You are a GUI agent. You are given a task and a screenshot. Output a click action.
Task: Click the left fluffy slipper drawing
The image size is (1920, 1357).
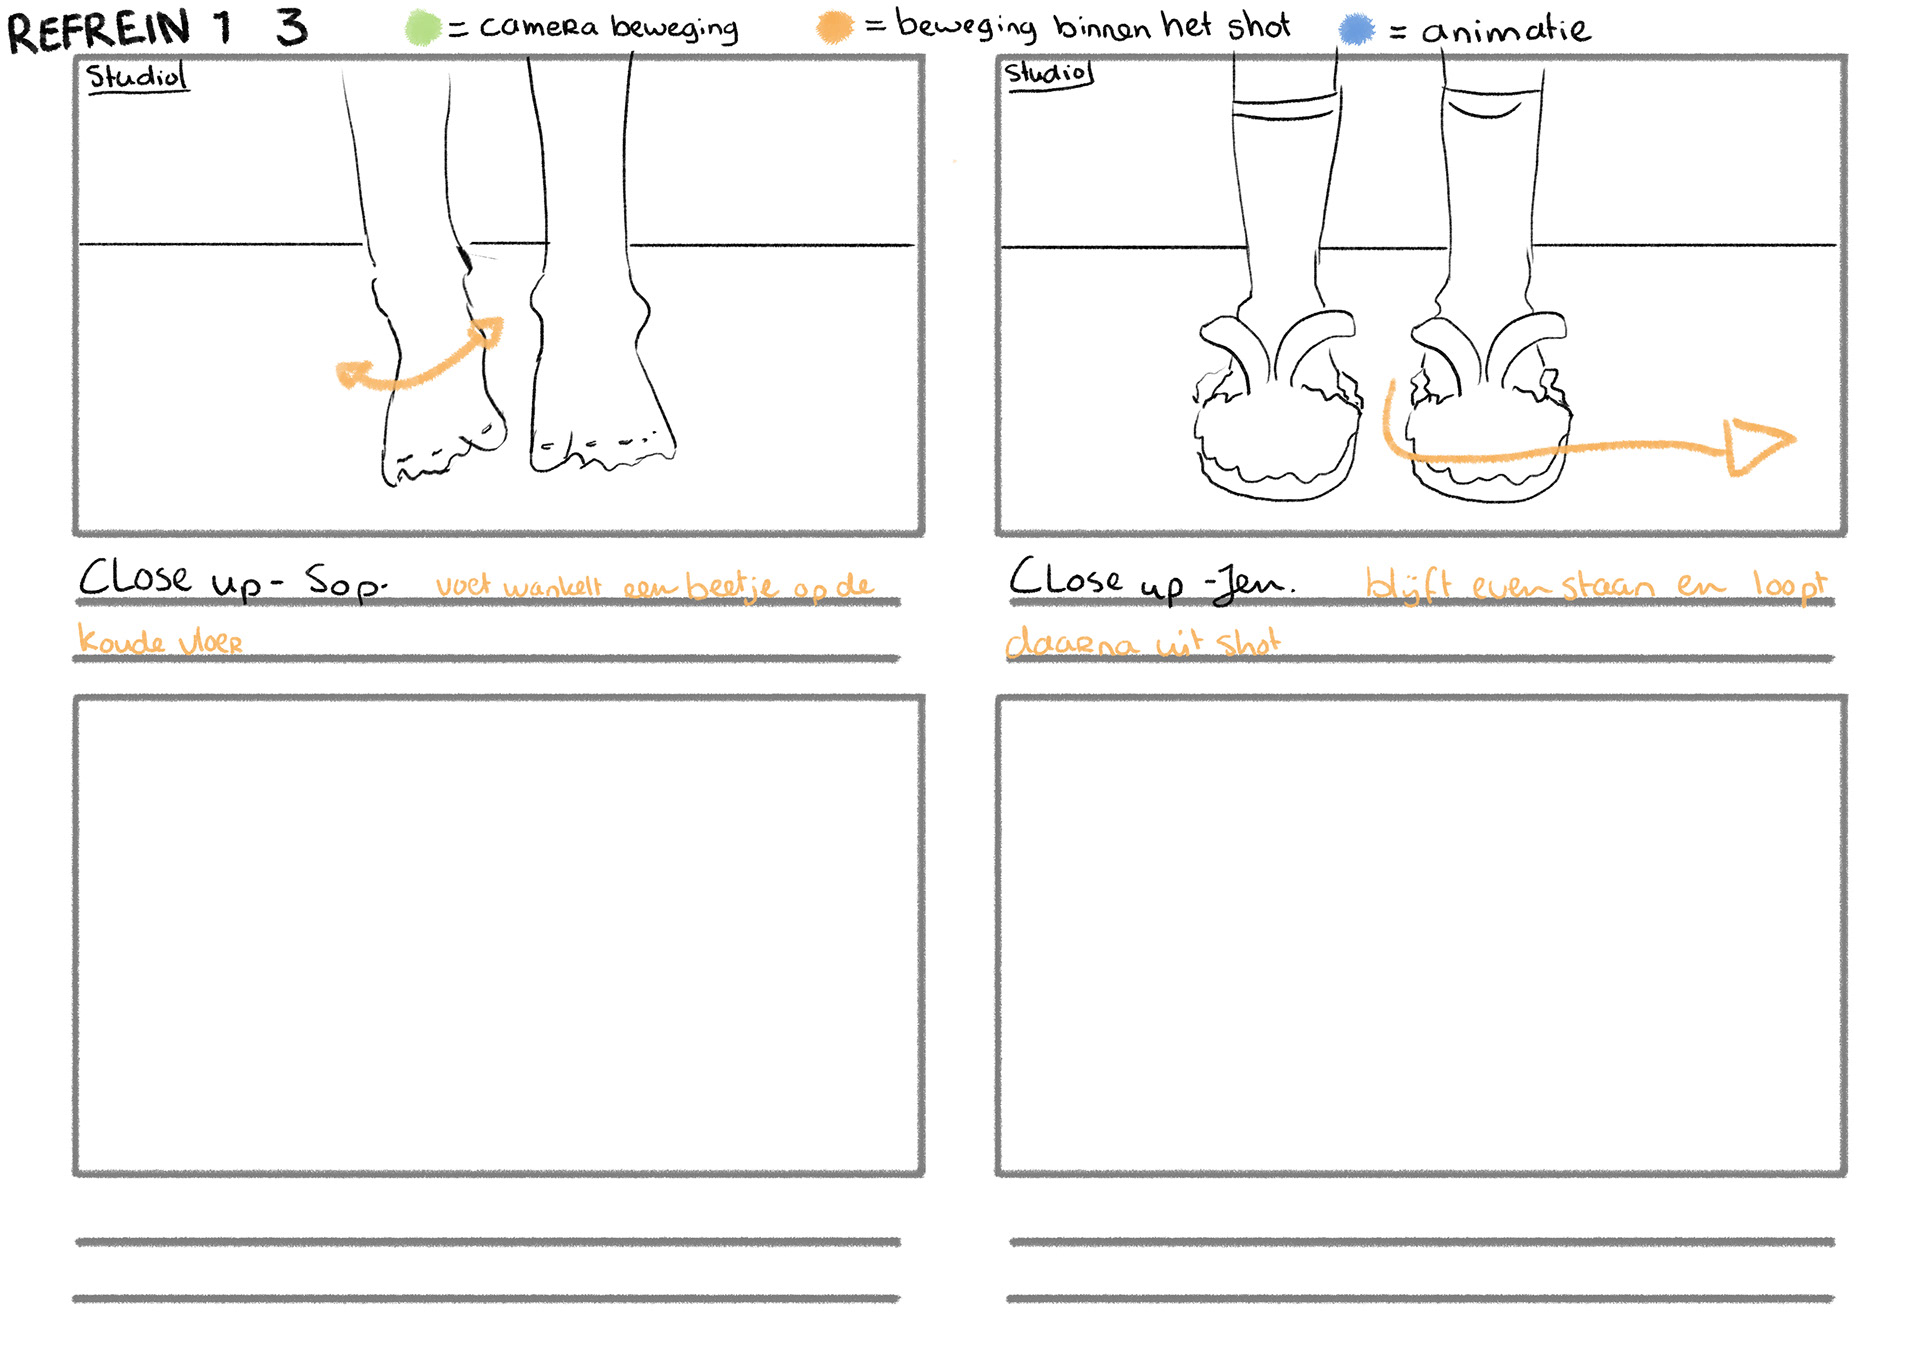coord(1277,430)
